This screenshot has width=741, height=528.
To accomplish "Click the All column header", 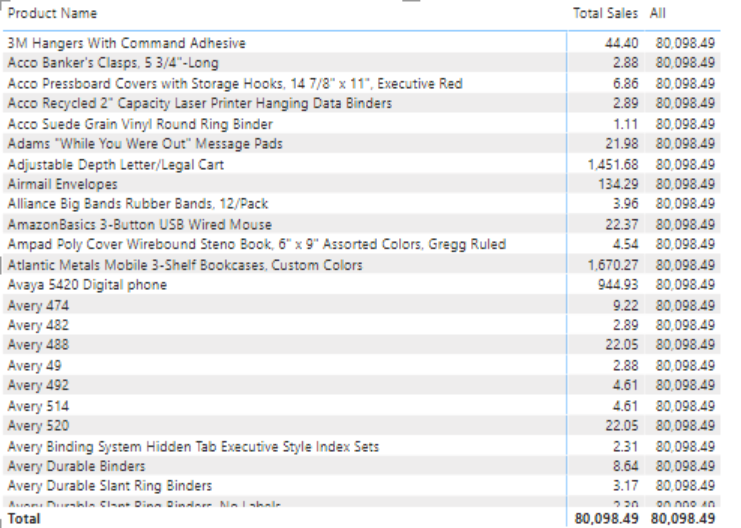I will click(x=657, y=13).
